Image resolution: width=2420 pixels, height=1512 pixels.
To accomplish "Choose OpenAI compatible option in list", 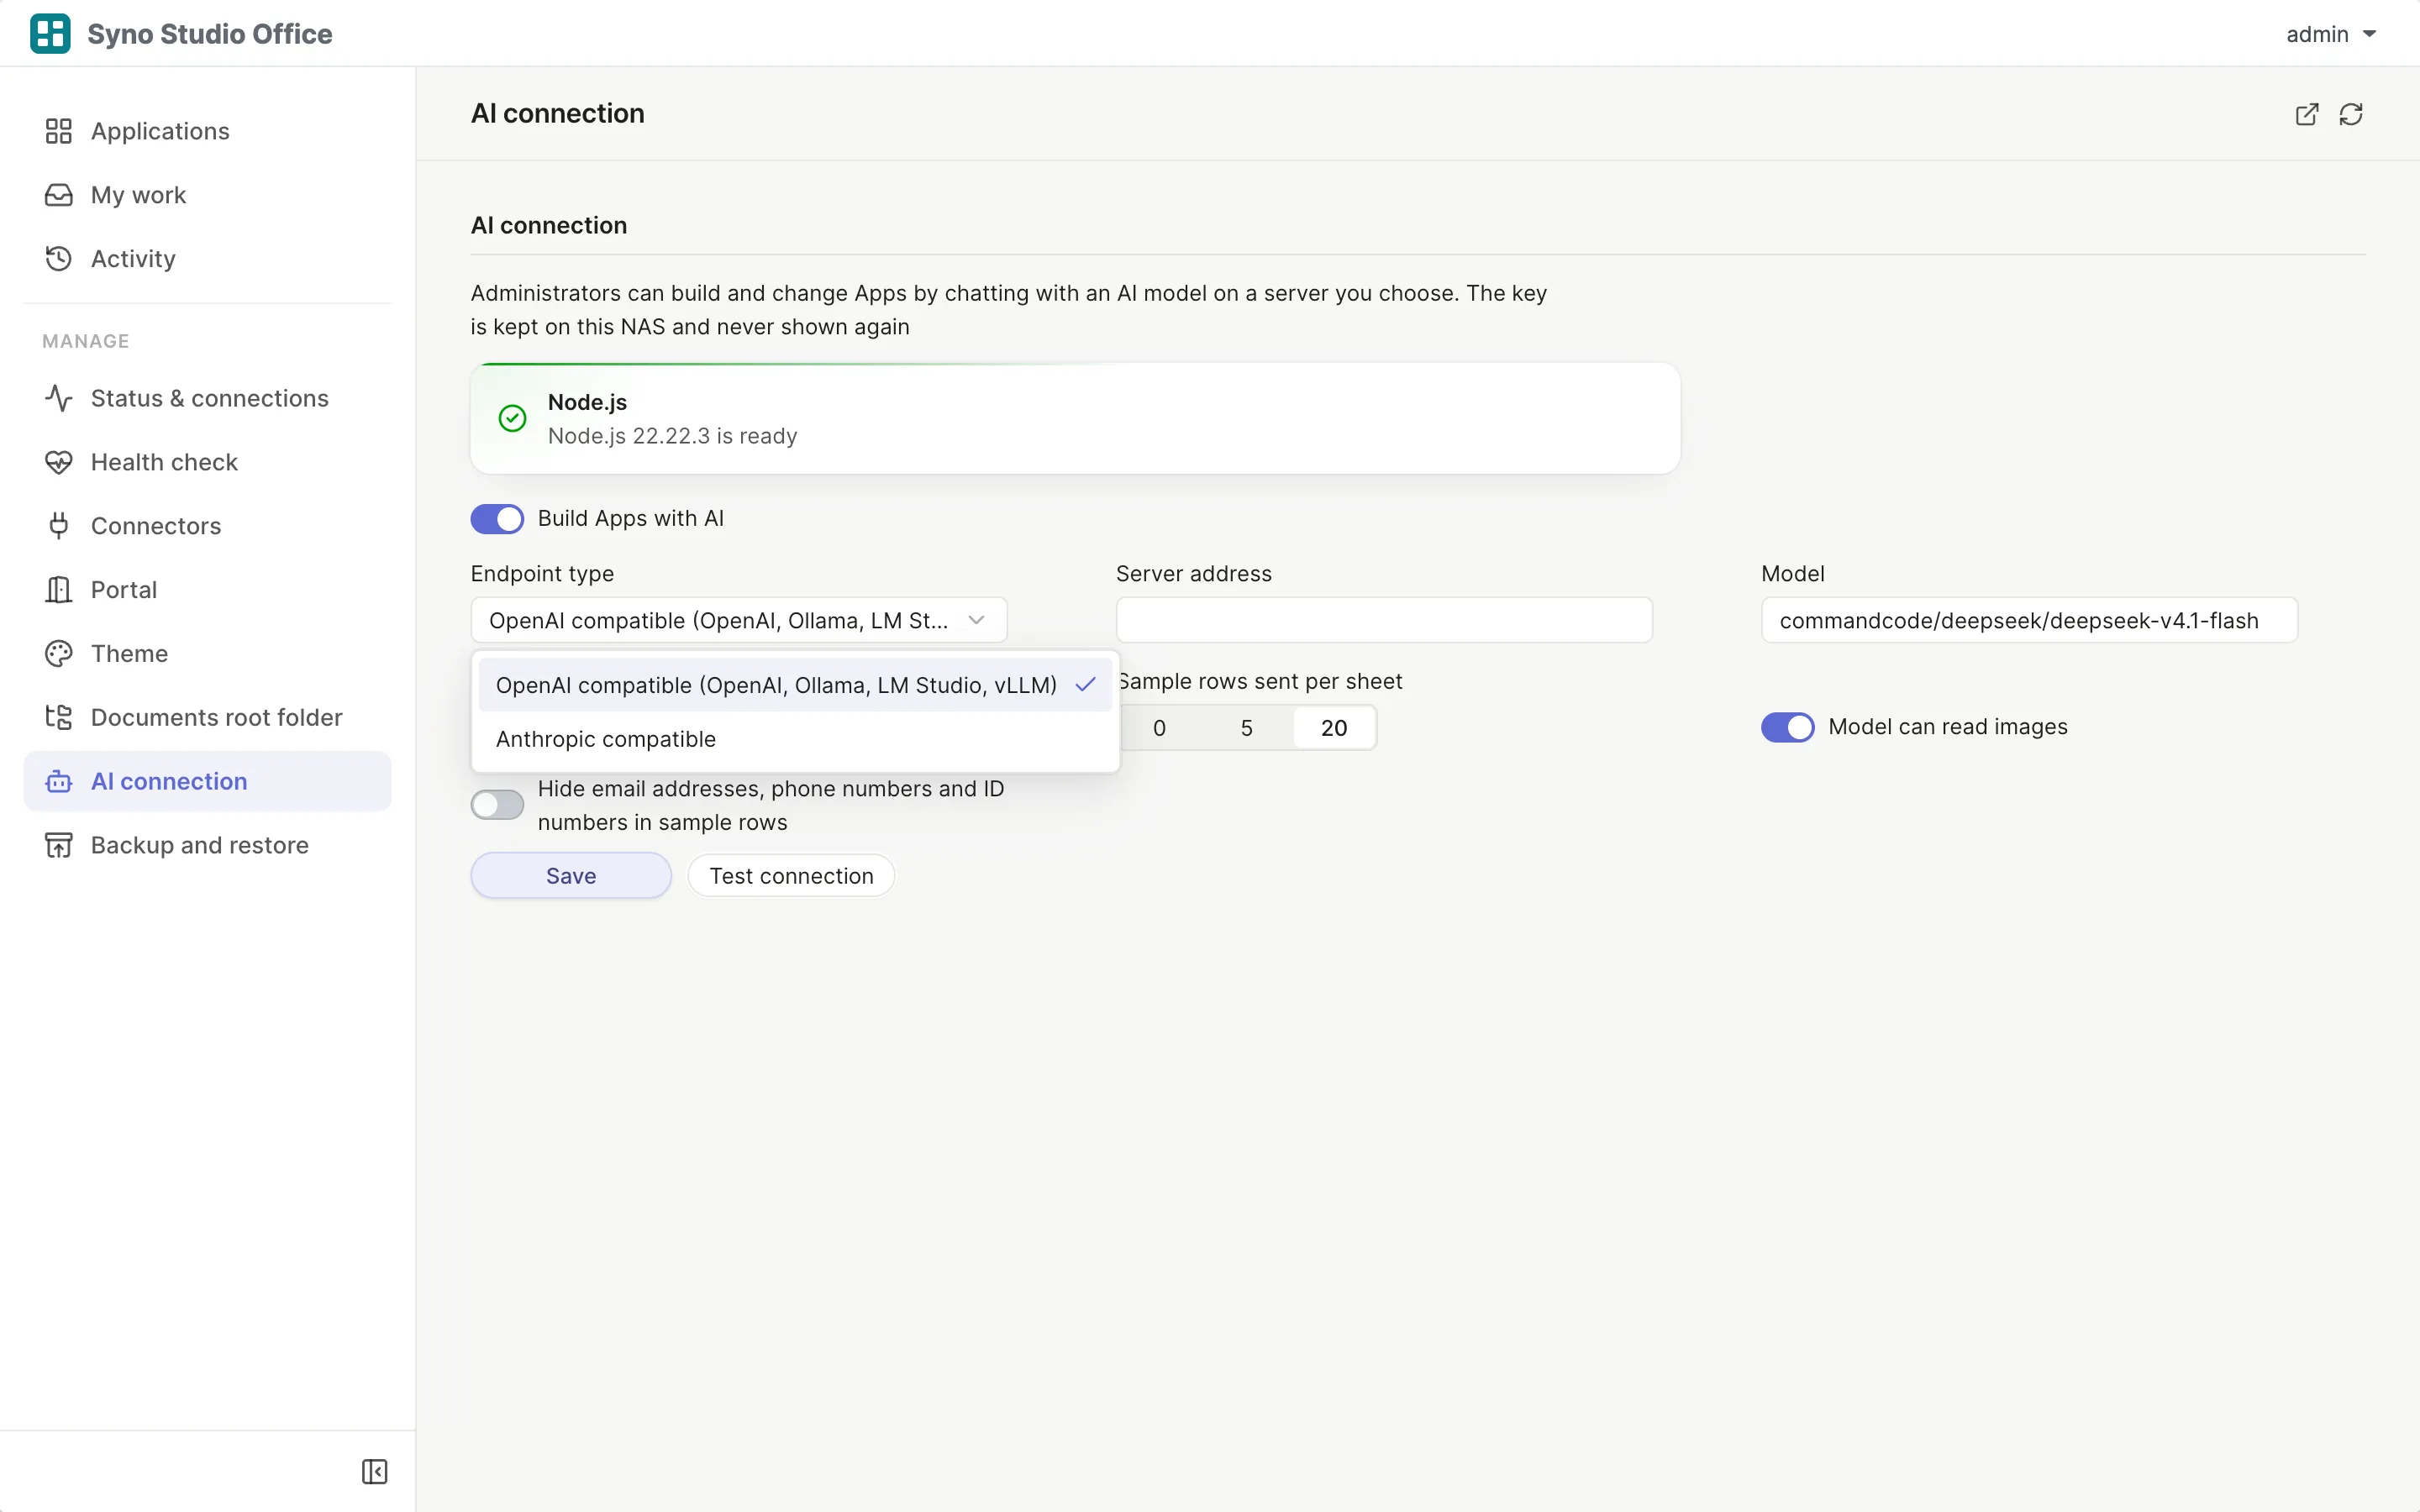I will (795, 685).
